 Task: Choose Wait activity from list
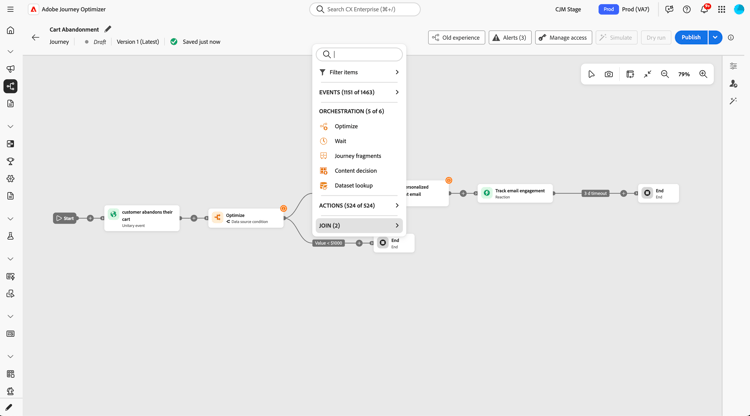pyautogui.click(x=359, y=141)
